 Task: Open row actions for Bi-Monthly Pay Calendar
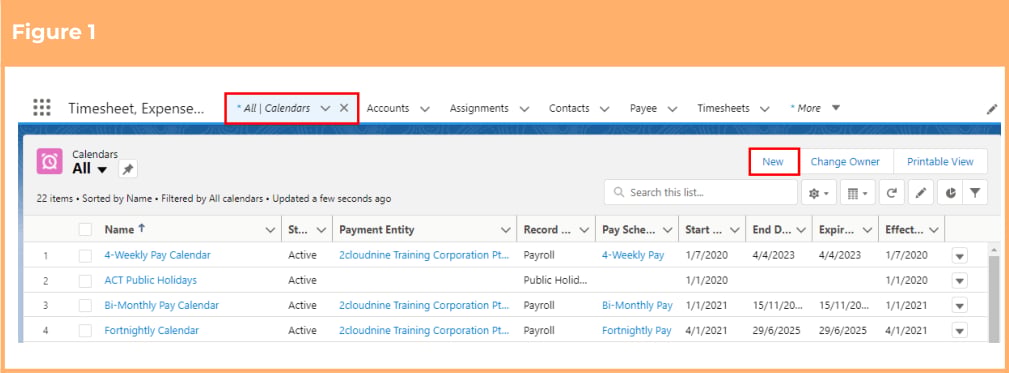coord(959,305)
